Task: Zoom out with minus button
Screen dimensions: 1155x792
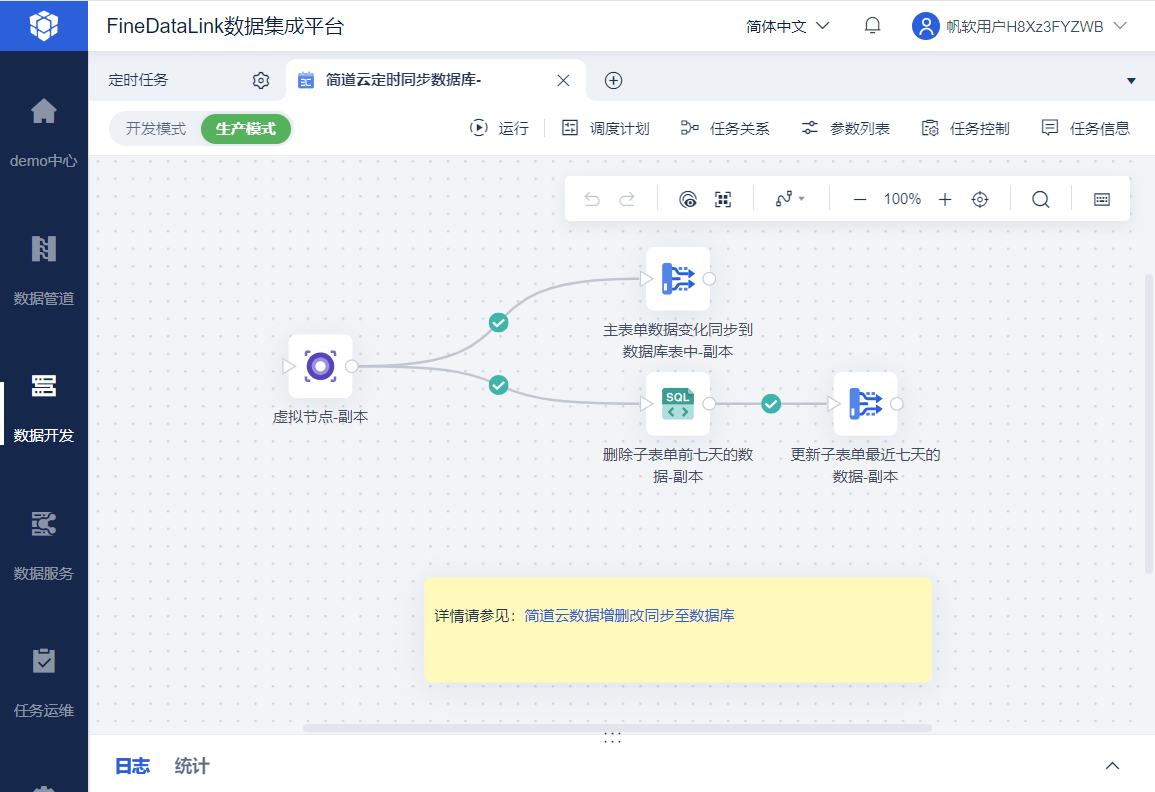Action: (860, 200)
